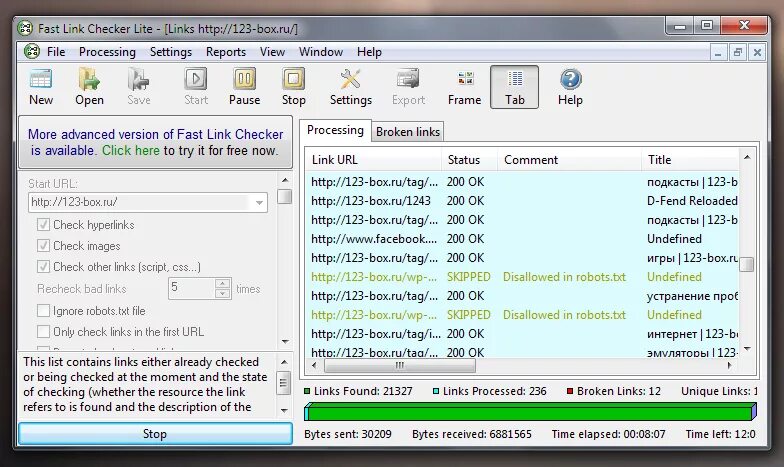Click scroll left arrow of the links table

tap(314, 366)
